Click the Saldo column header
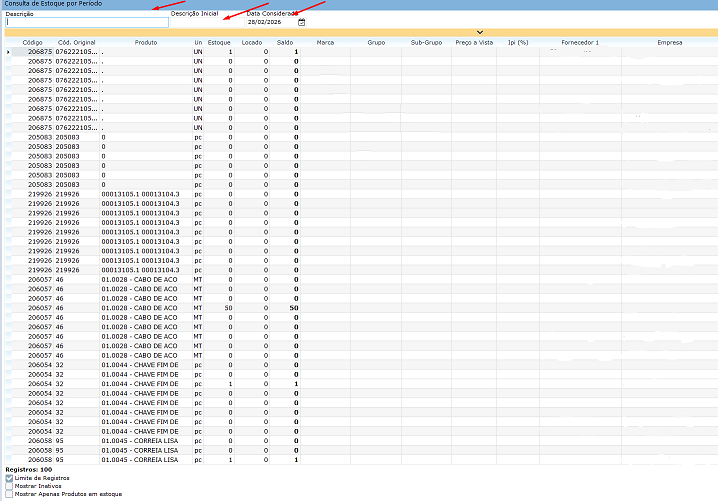This screenshot has height=501, width=718. [284, 43]
